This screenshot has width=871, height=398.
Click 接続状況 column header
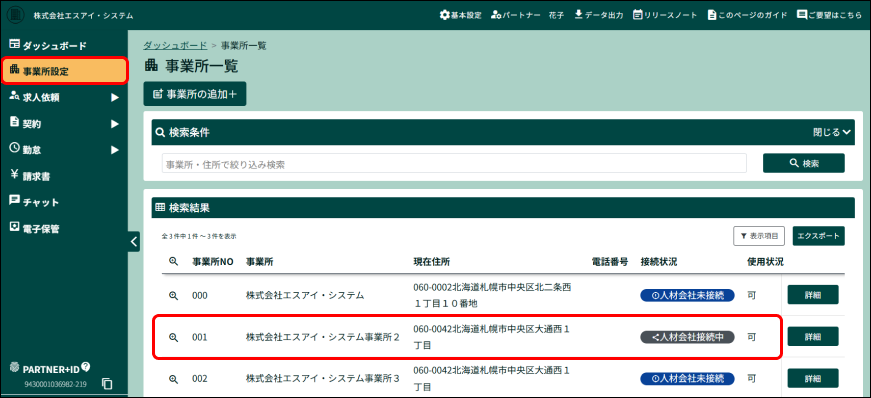658,262
